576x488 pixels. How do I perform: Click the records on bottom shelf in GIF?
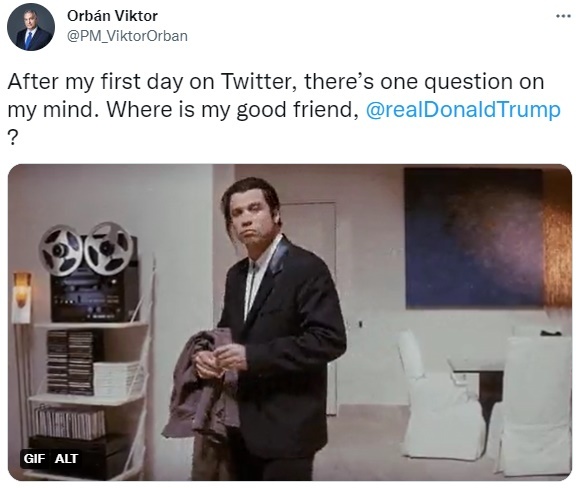pyautogui.click(x=70, y=424)
